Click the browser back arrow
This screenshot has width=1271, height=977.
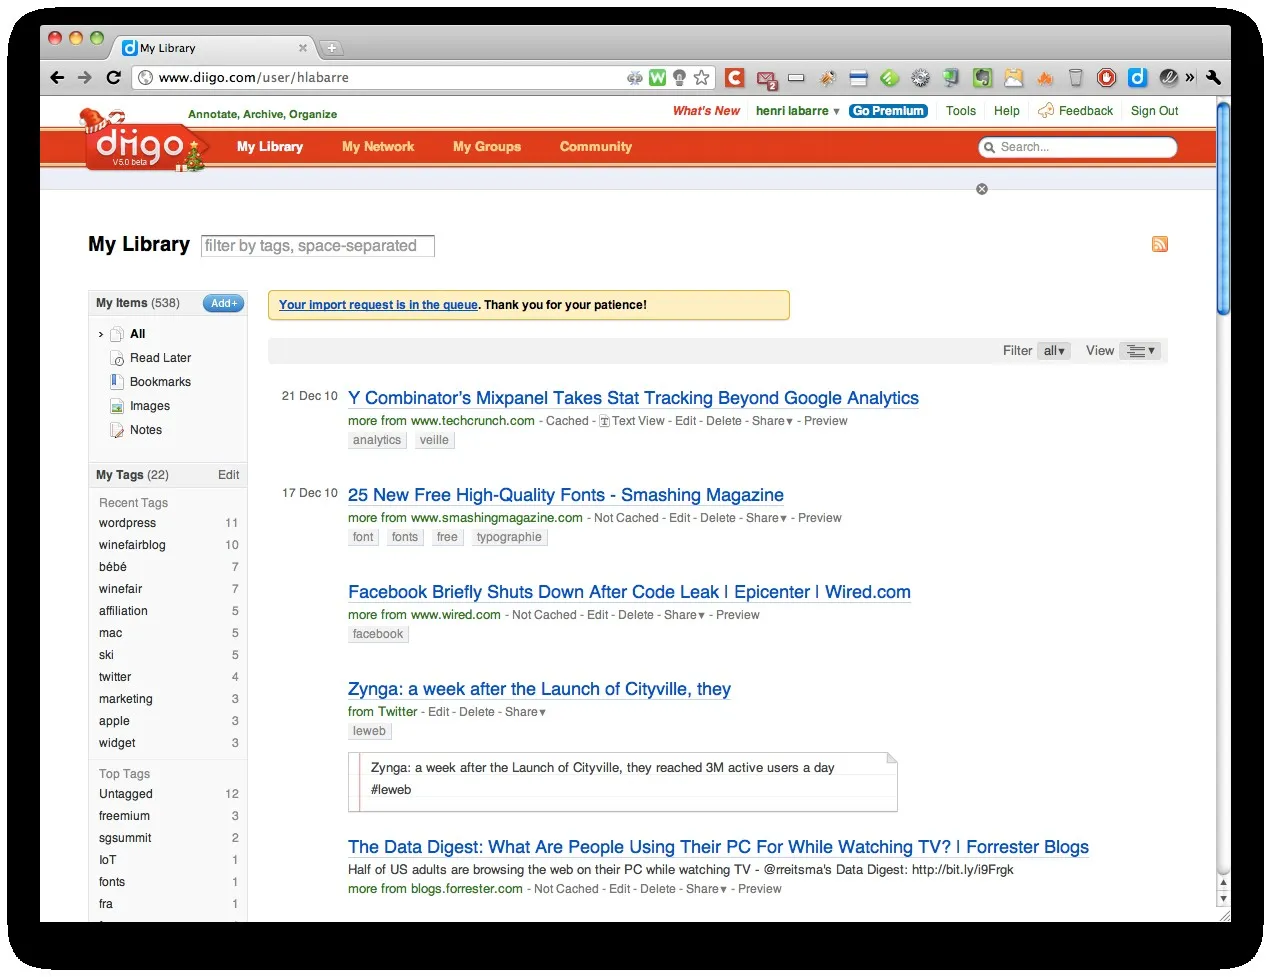pyautogui.click(x=57, y=77)
